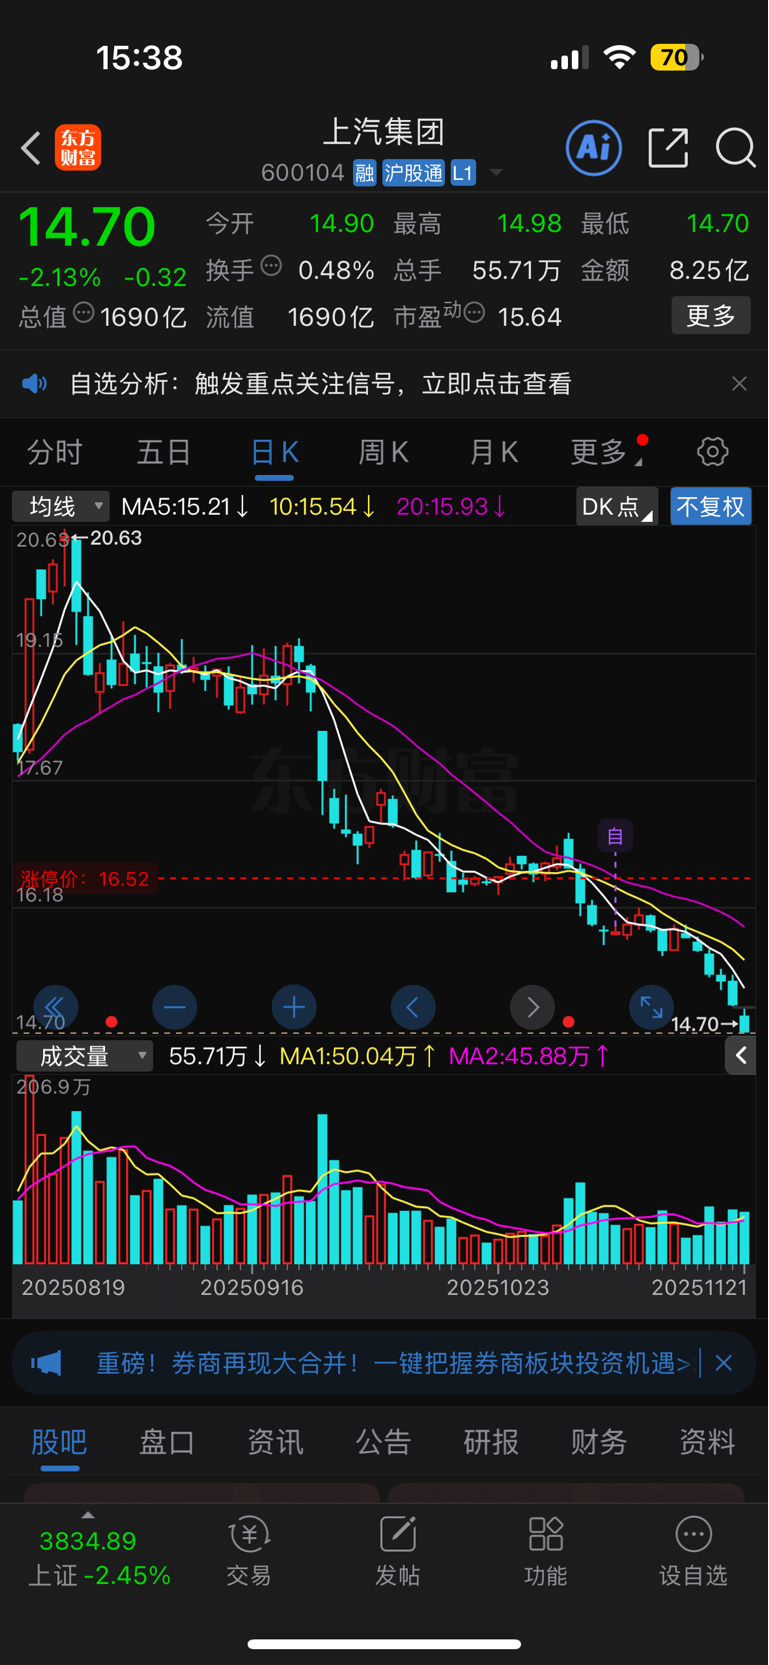
Task: Open the 成交量 indicator dropdown
Action: pos(84,1056)
